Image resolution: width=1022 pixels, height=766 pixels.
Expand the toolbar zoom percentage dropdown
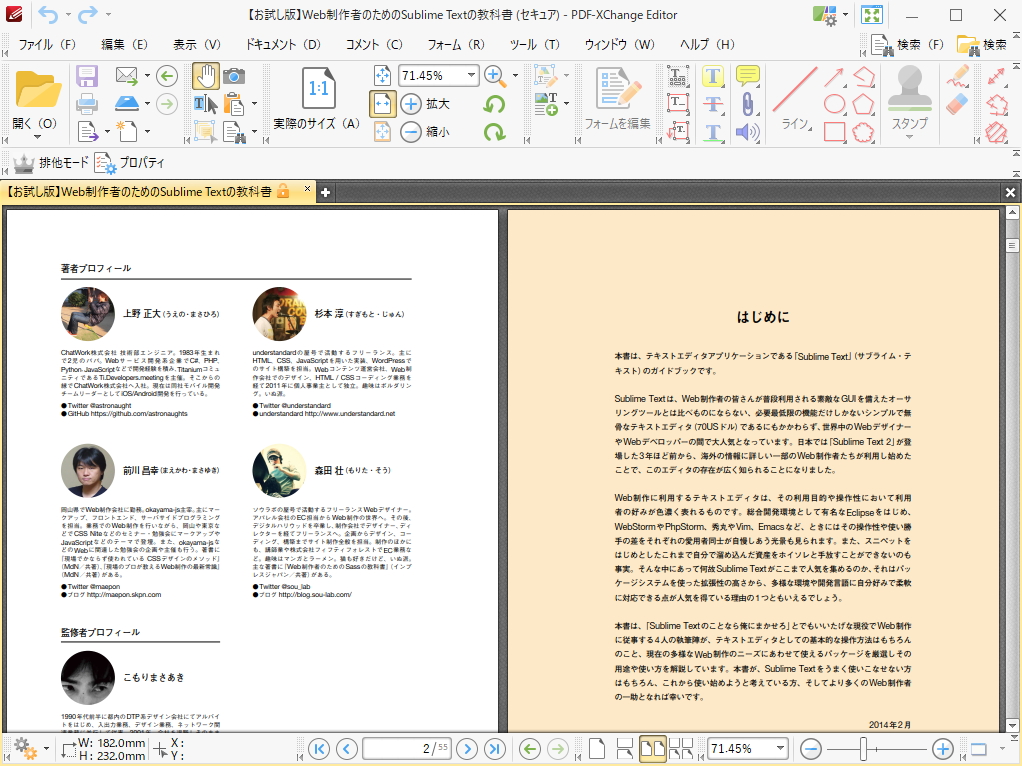click(471, 76)
